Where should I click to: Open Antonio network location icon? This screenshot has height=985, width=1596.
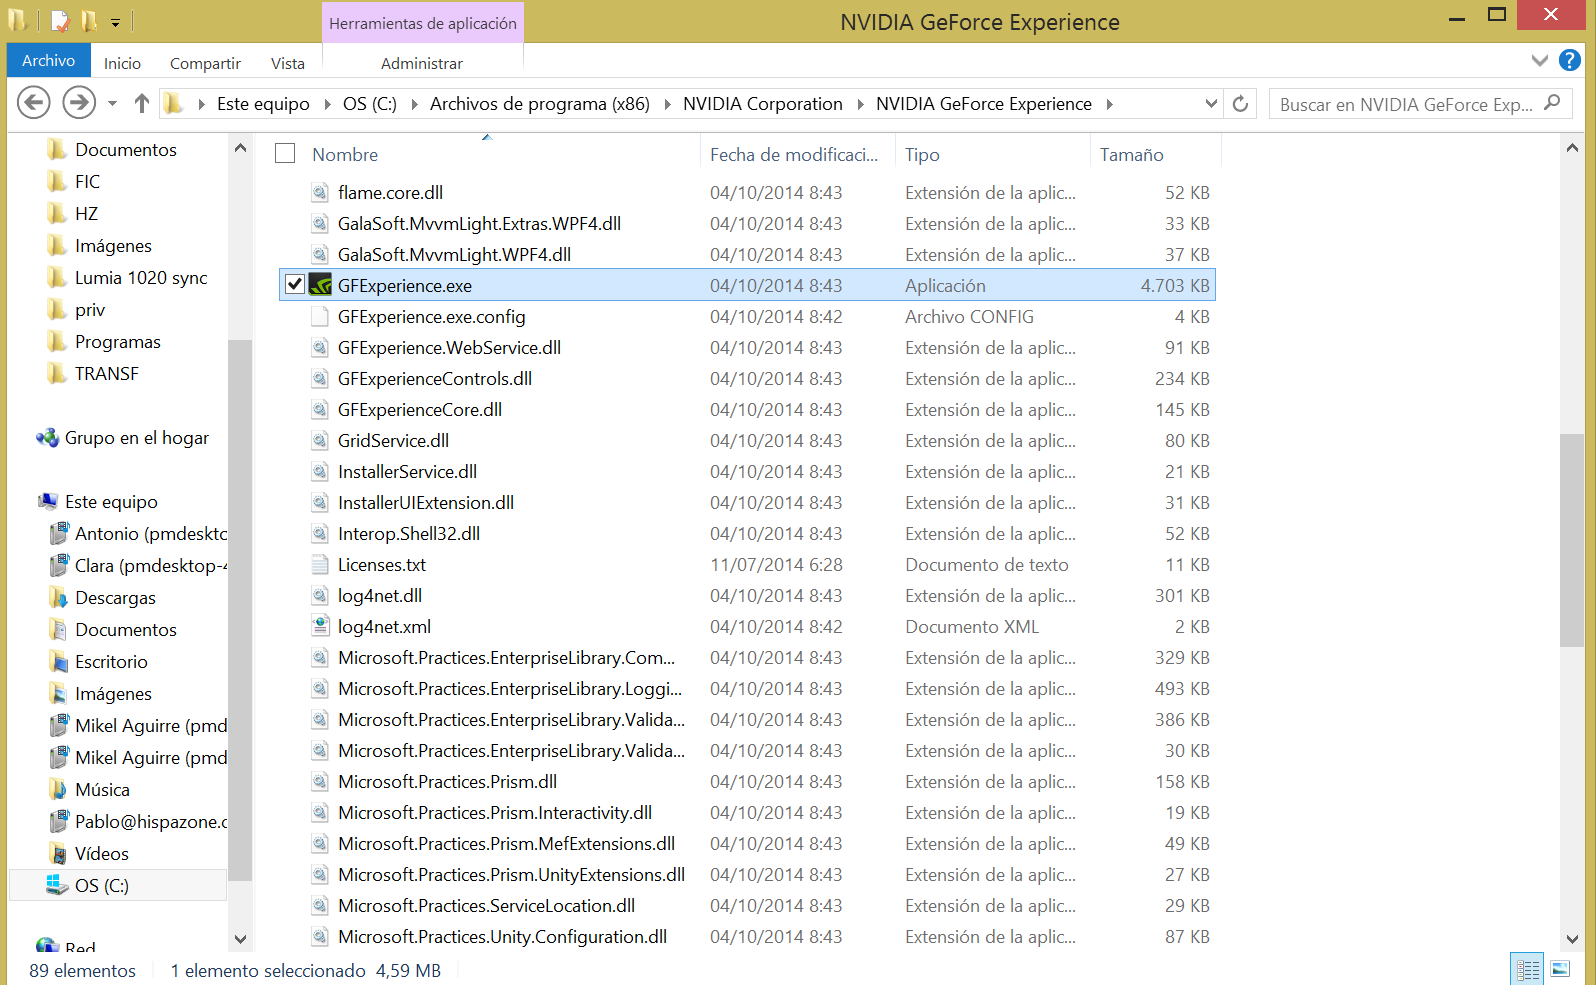[x=59, y=534]
